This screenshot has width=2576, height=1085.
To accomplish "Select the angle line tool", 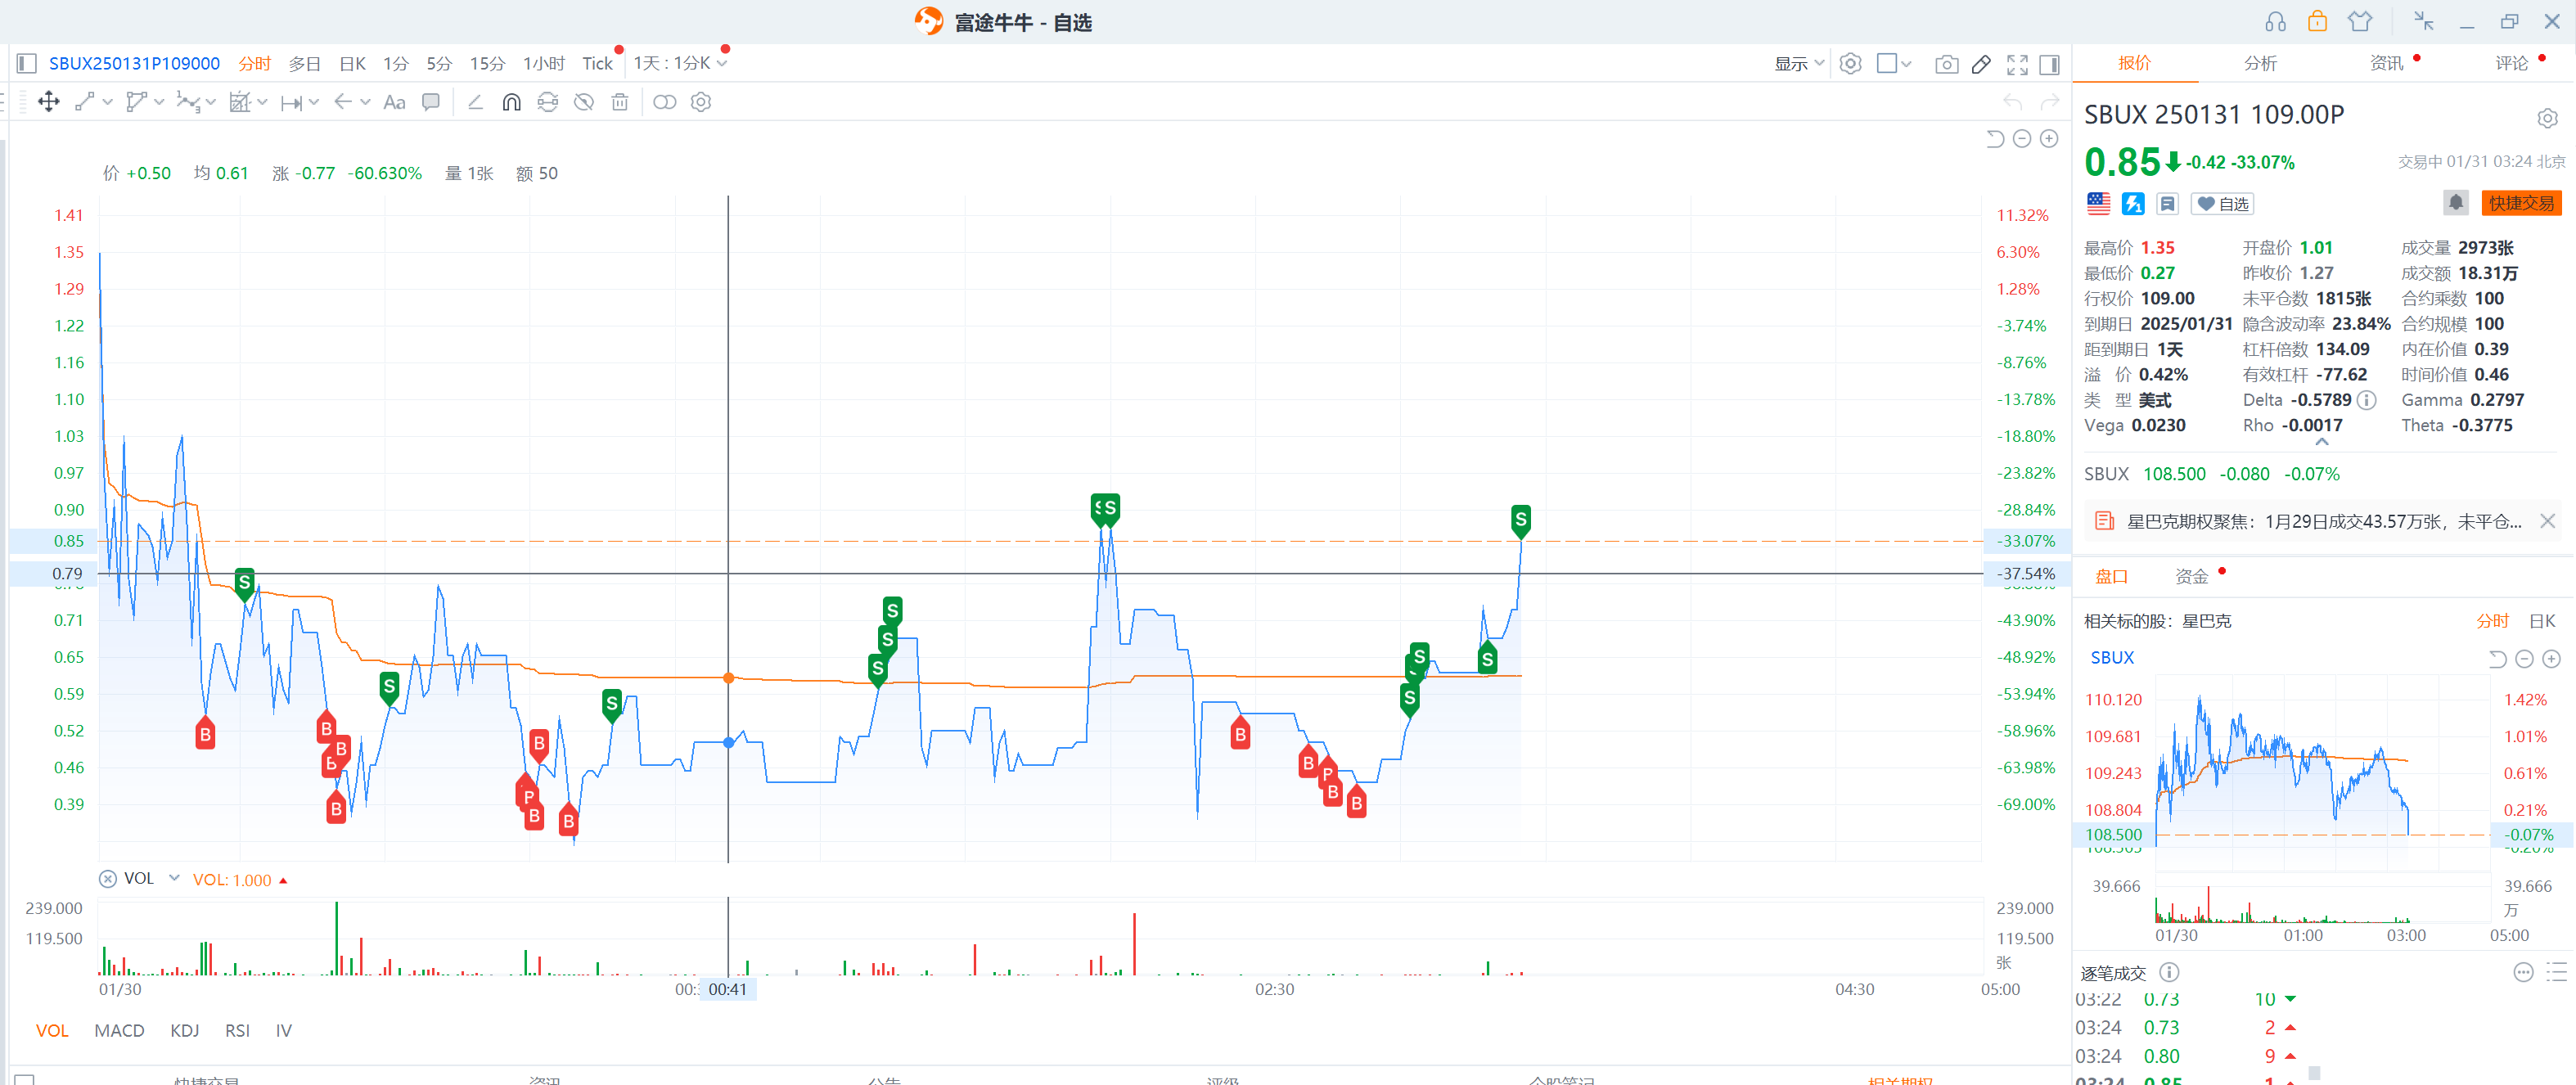I will point(475,102).
